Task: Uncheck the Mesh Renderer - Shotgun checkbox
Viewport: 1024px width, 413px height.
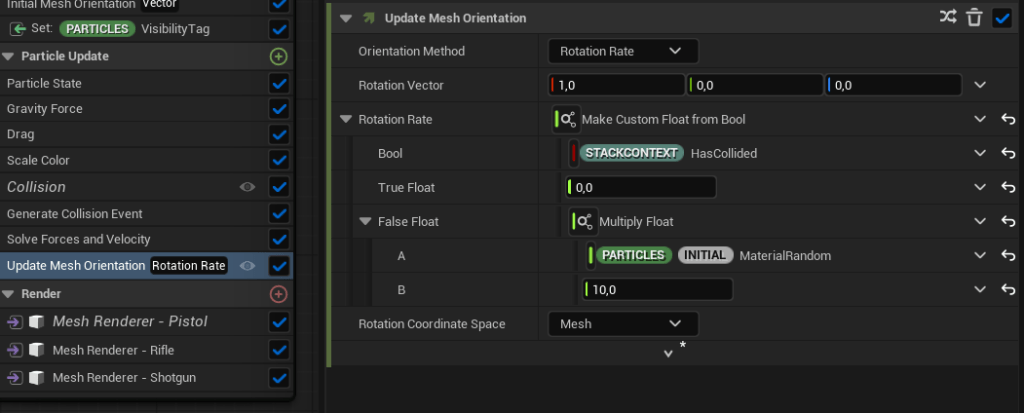Action: click(x=279, y=378)
